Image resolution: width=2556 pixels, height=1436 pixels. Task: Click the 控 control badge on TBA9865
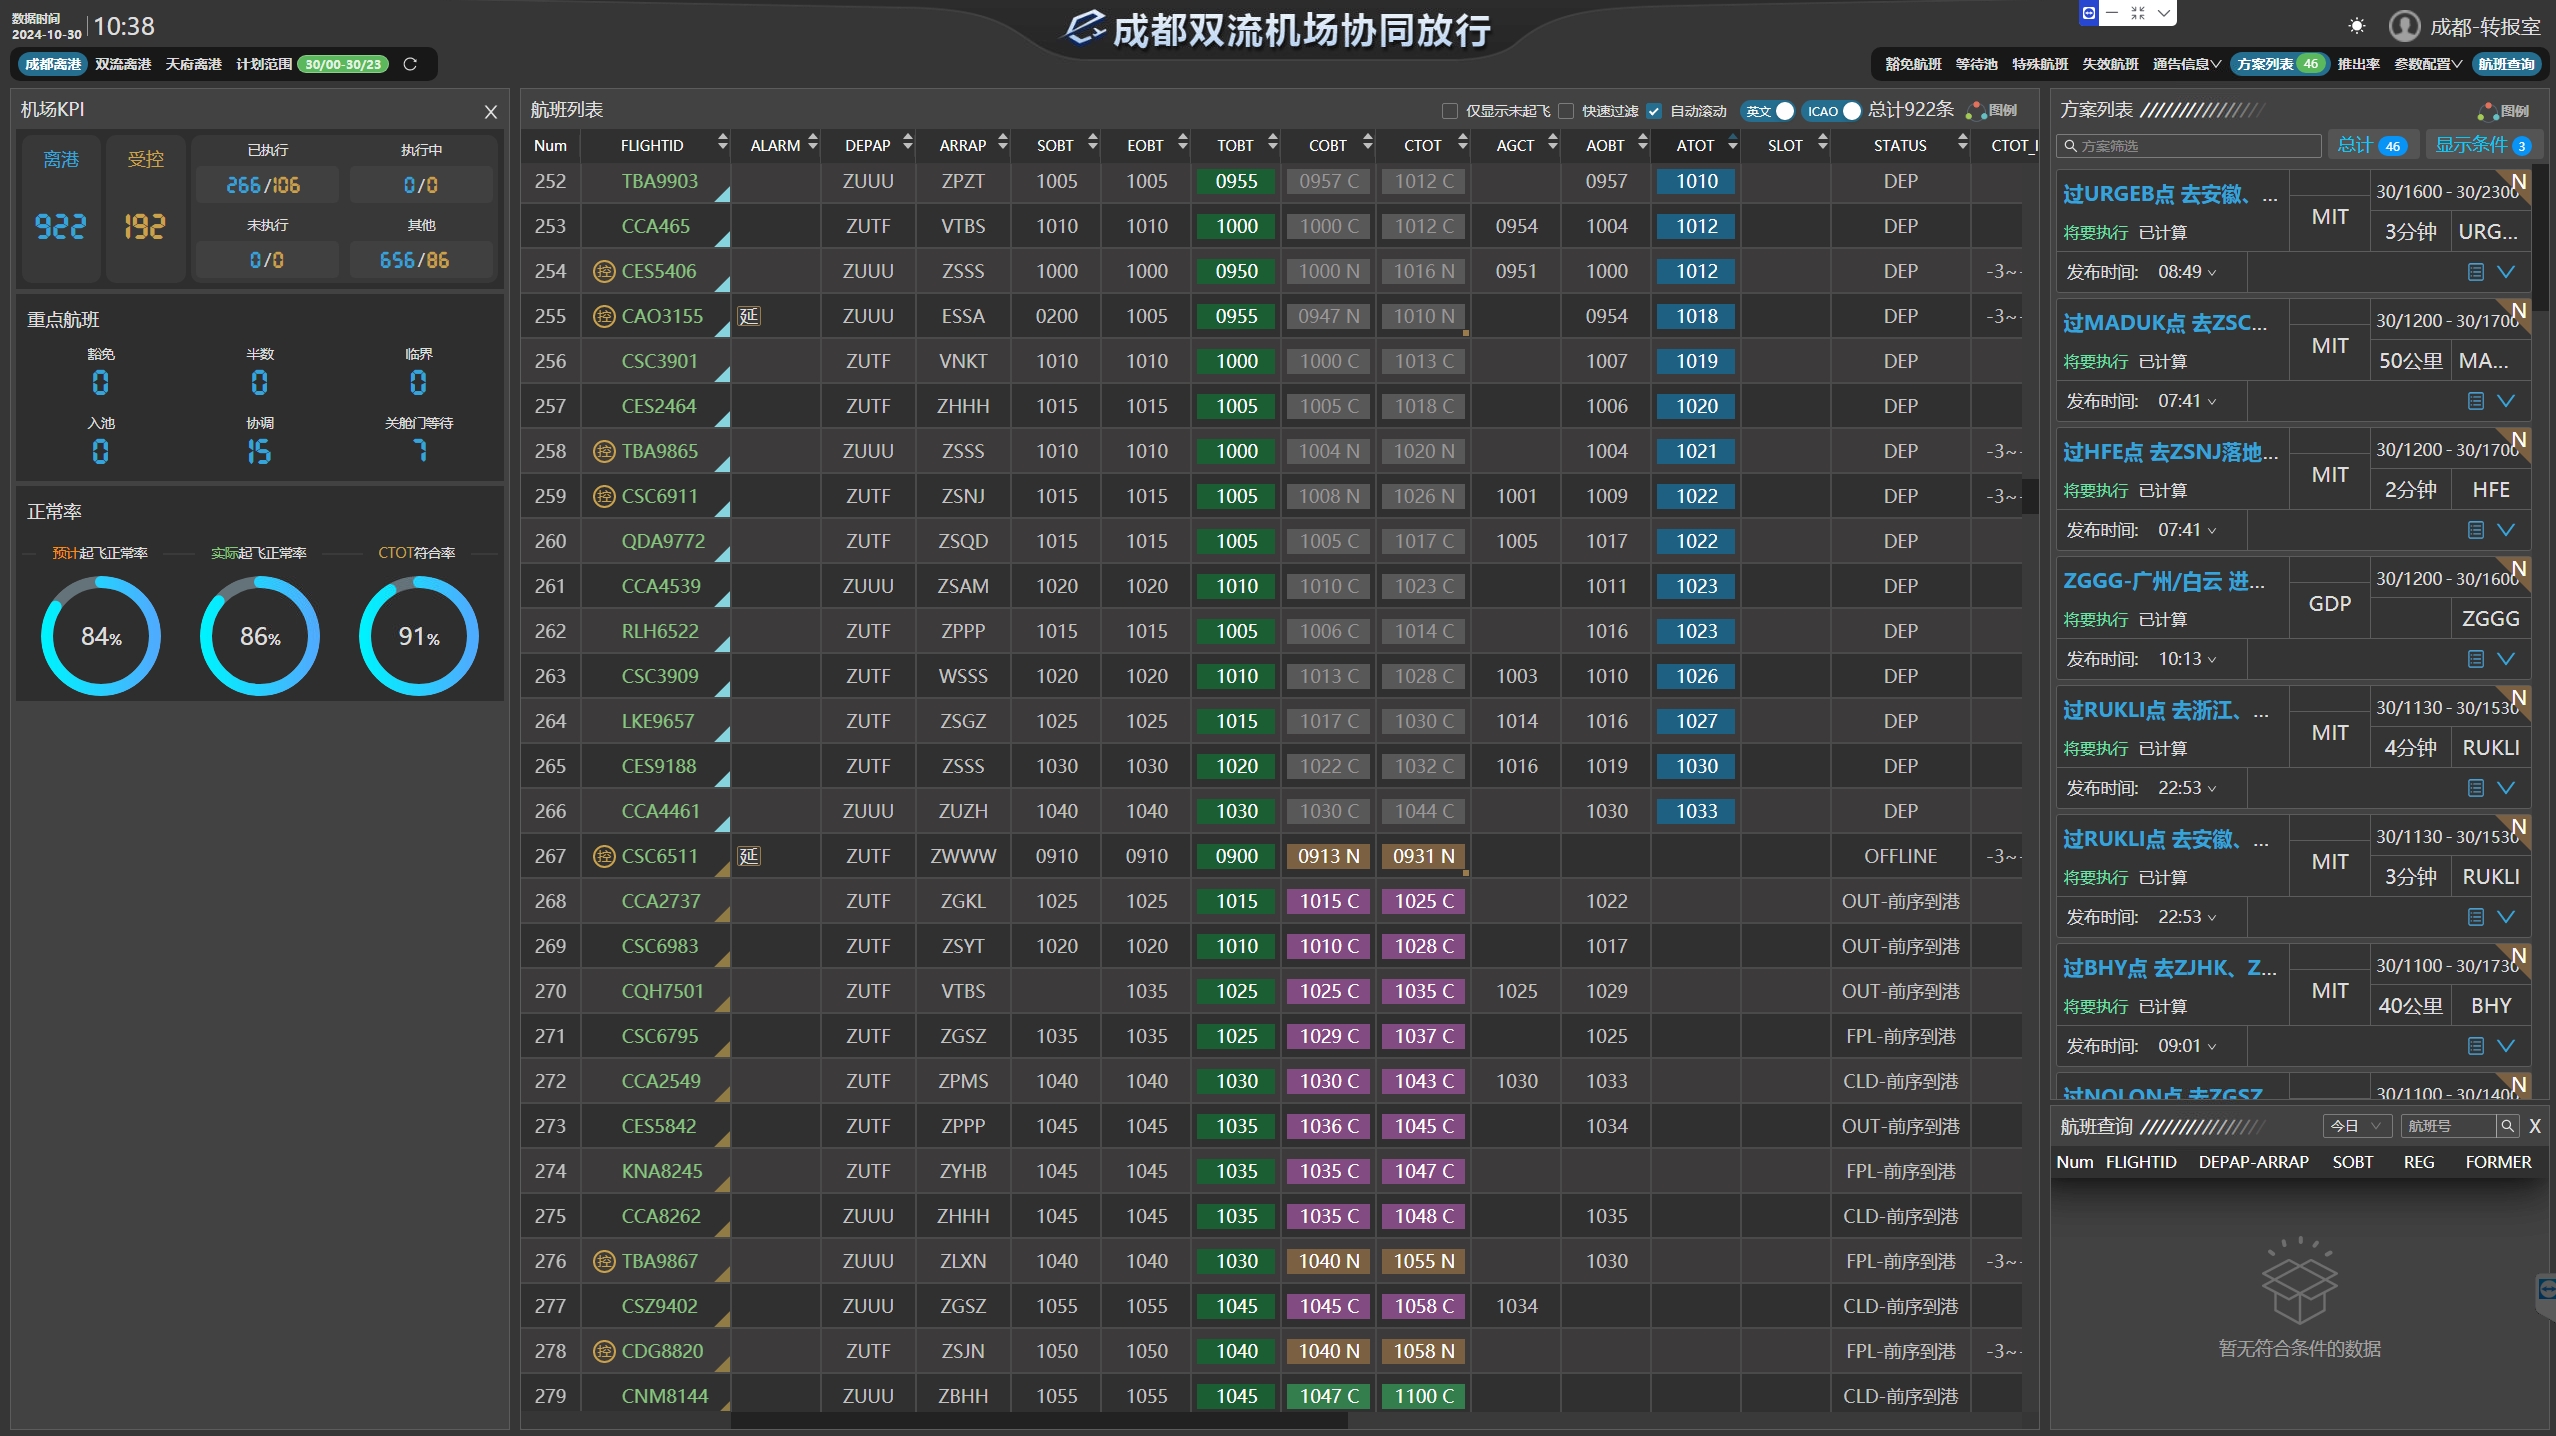tap(604, 451)
